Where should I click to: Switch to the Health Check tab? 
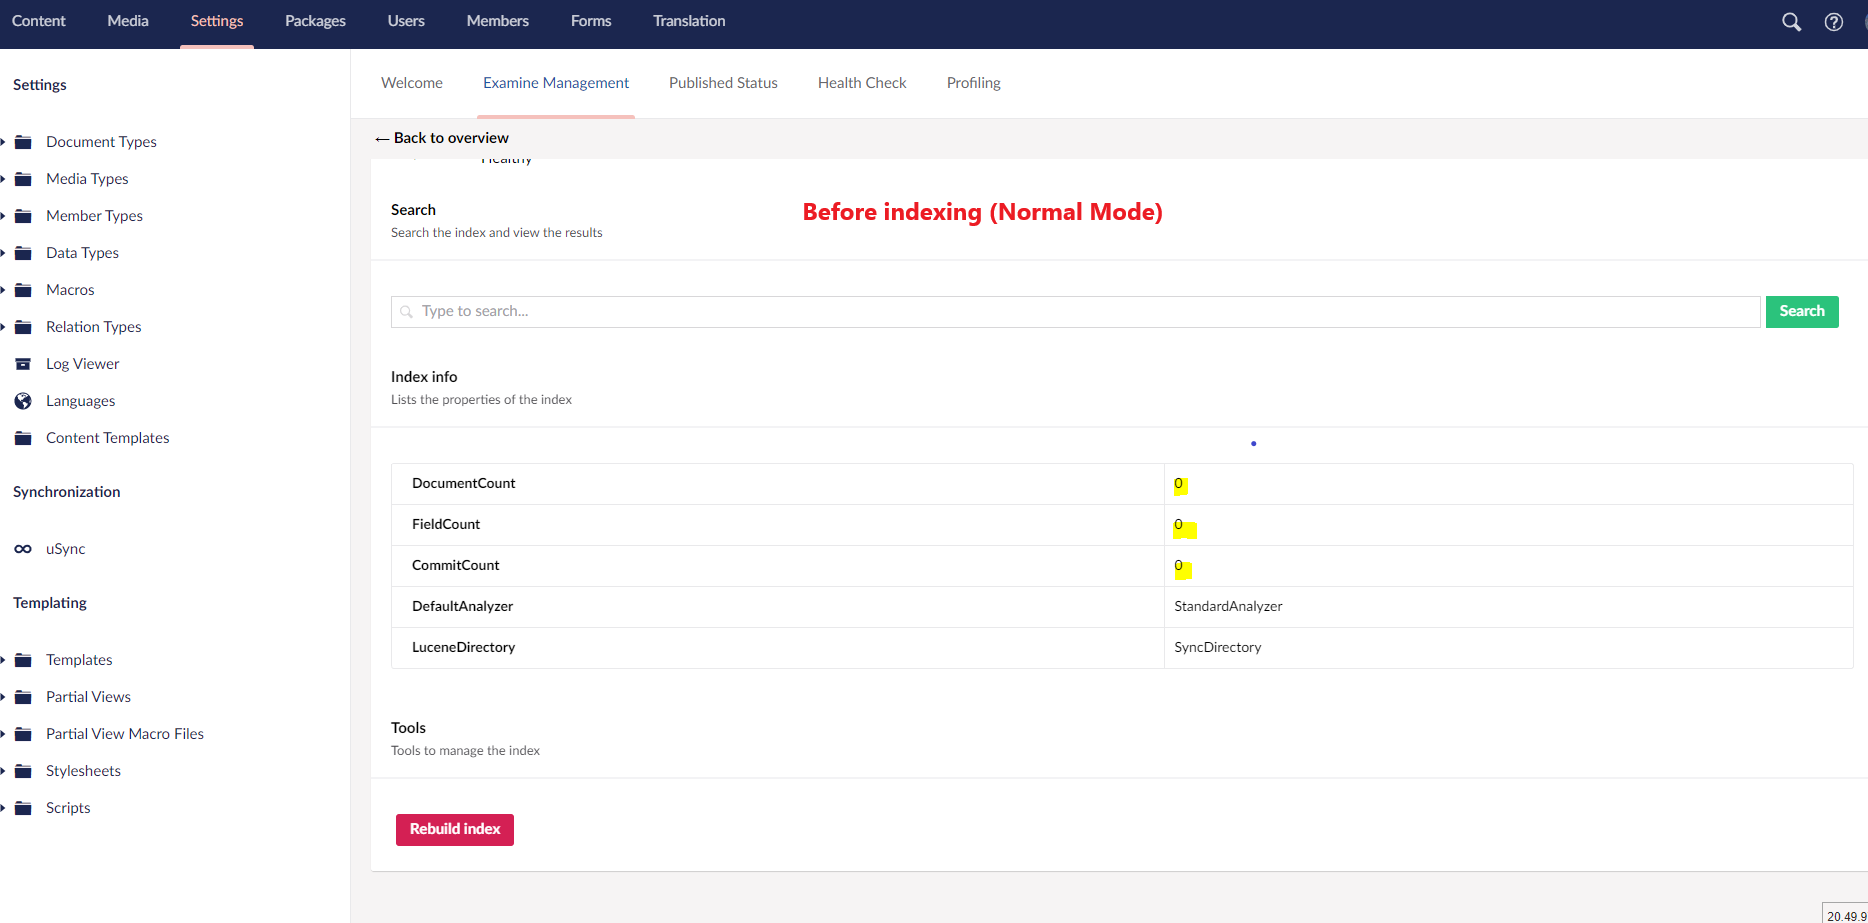(x=861, y=83)
